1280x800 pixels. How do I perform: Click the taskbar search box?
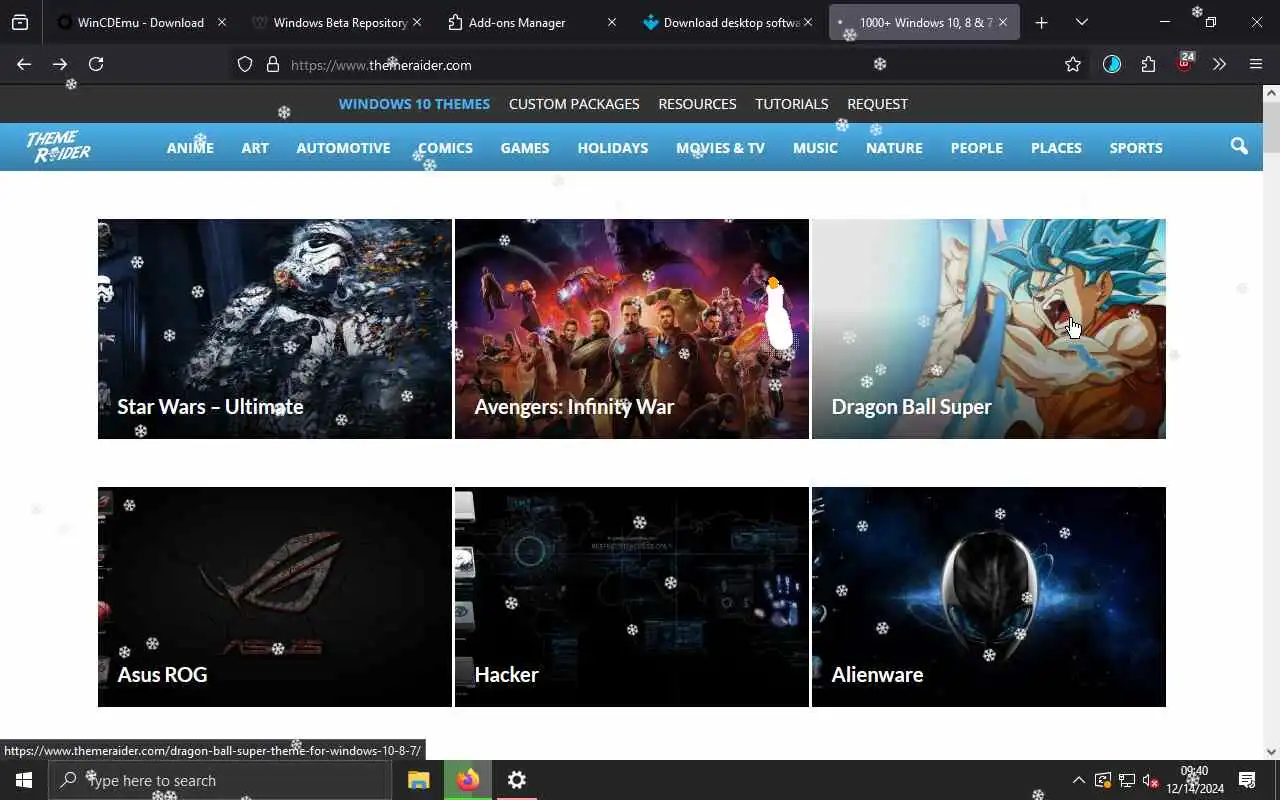pos(220,780)
